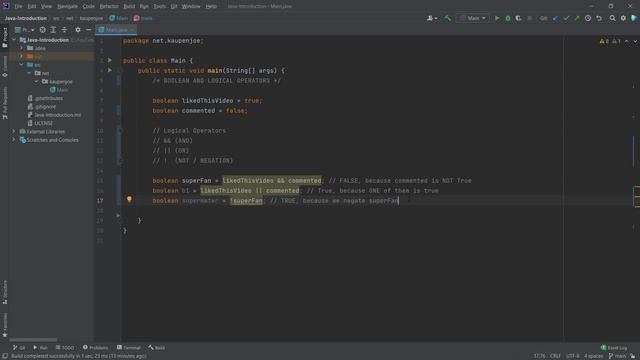Viewport: 640px width, 360px height.
Task: Open the Git tool window at bottom
Action: click(19, 347)
